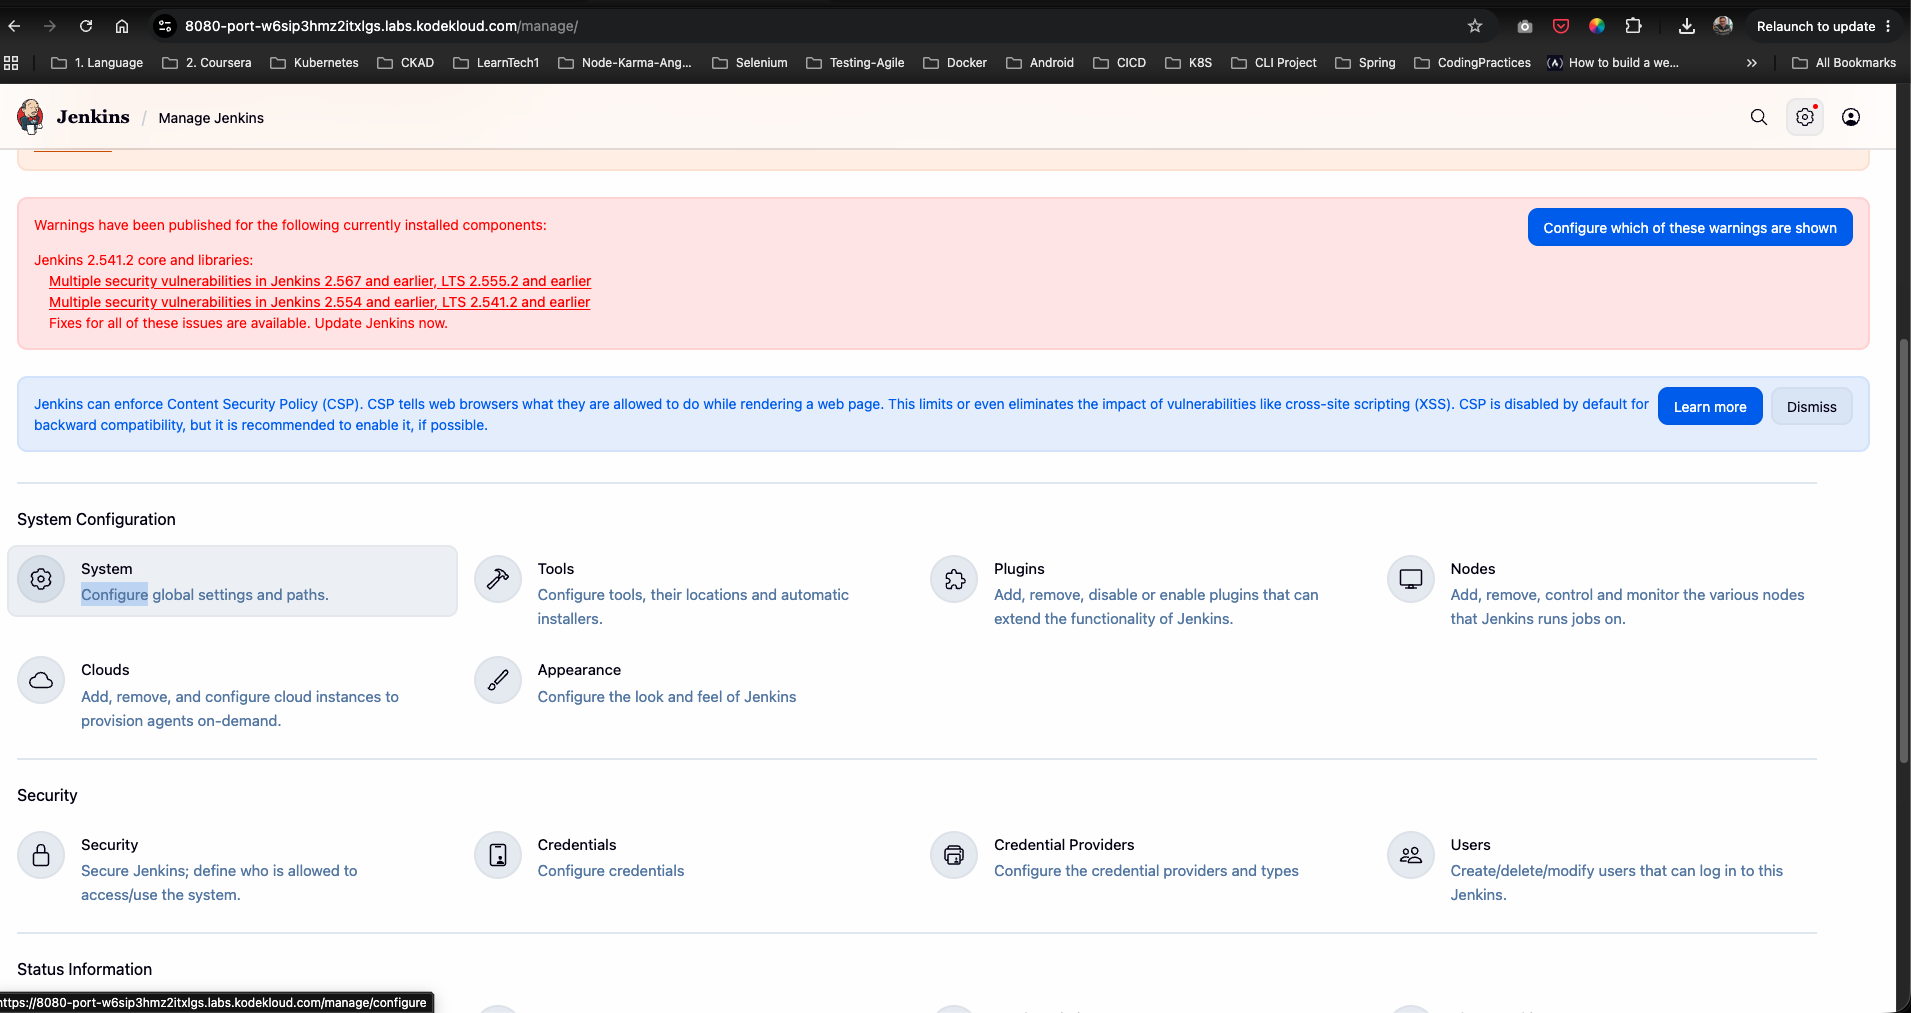Expand the hidden bookmarks chevron
Screen dimensions: 1911x1013
tap(1751, 62)
